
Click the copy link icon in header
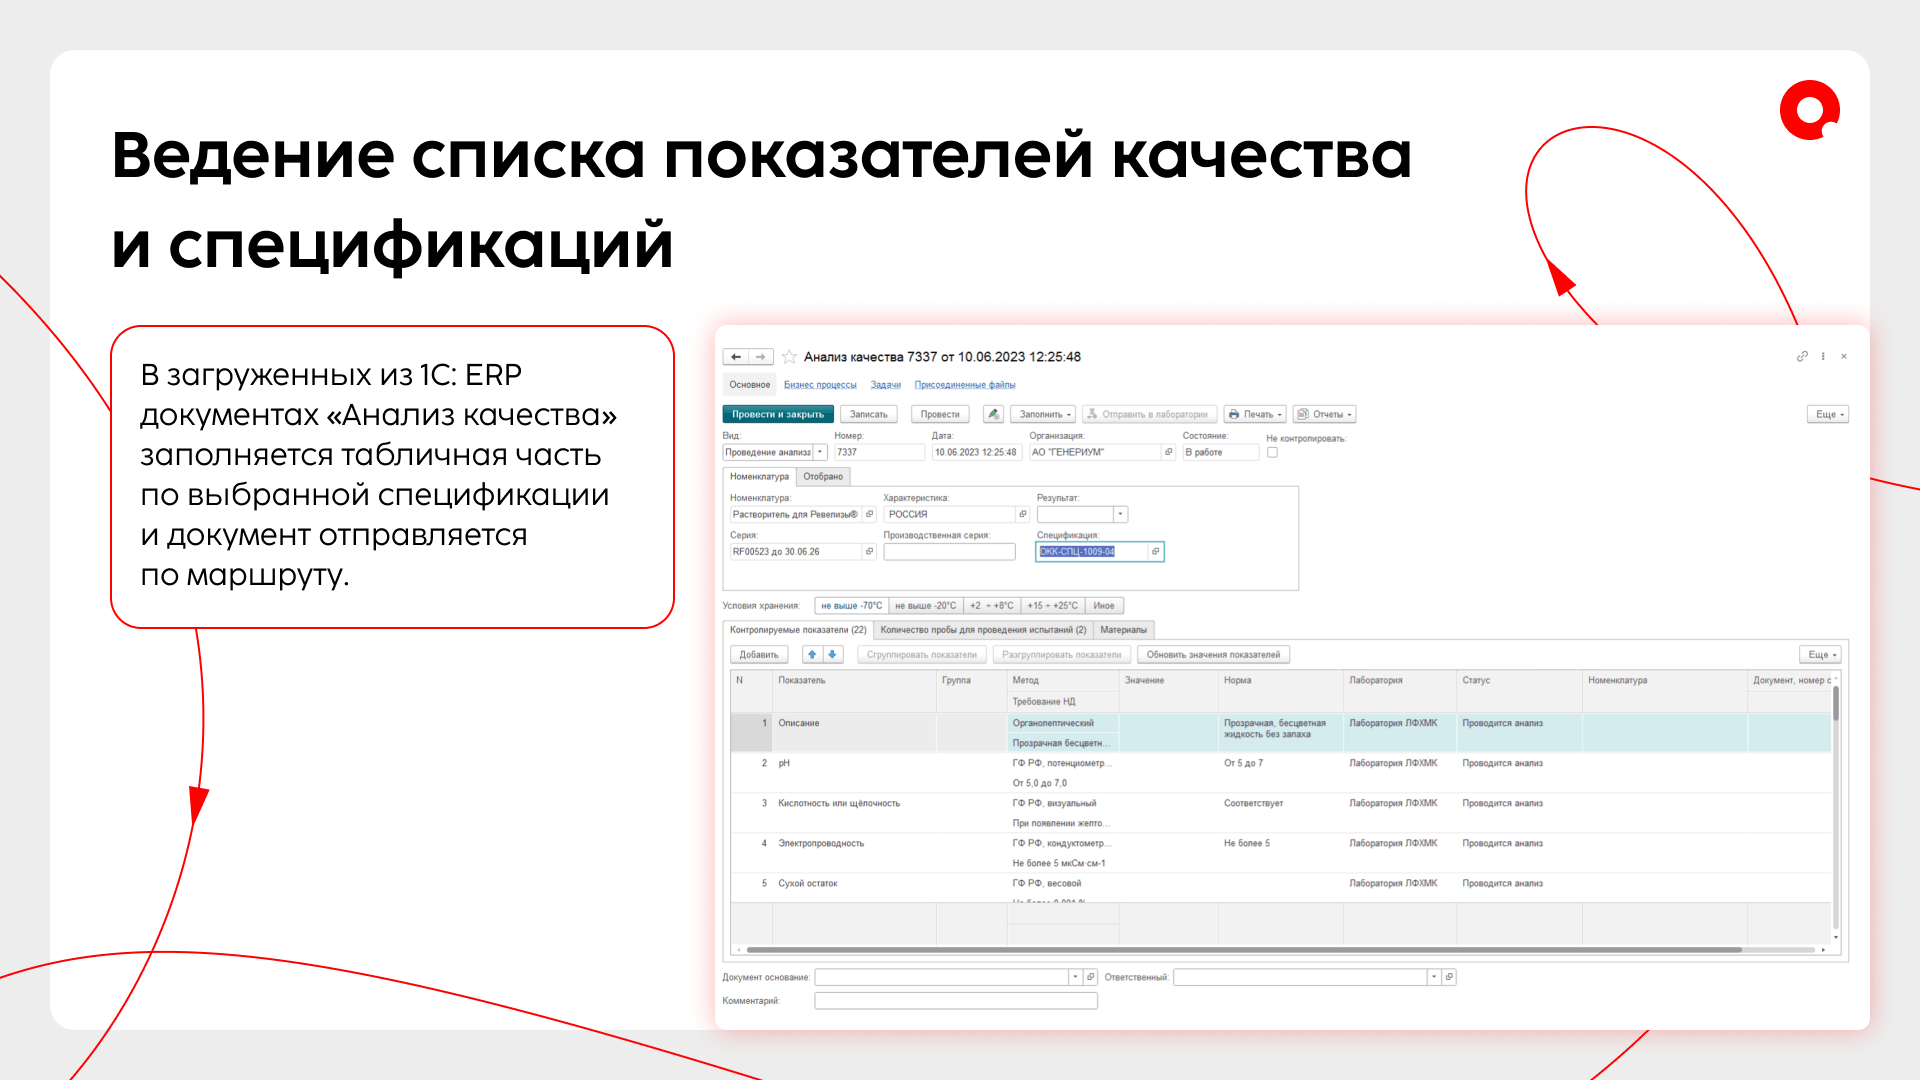(1802, 356)
